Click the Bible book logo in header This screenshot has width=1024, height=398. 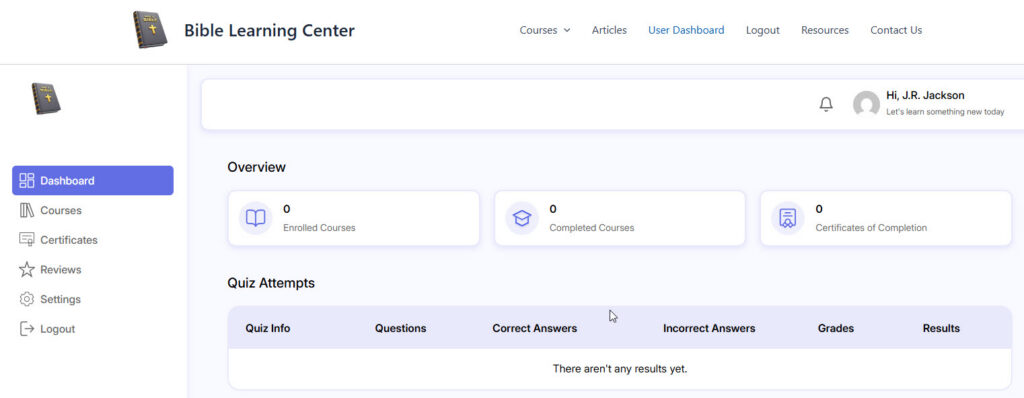[150, 29]
